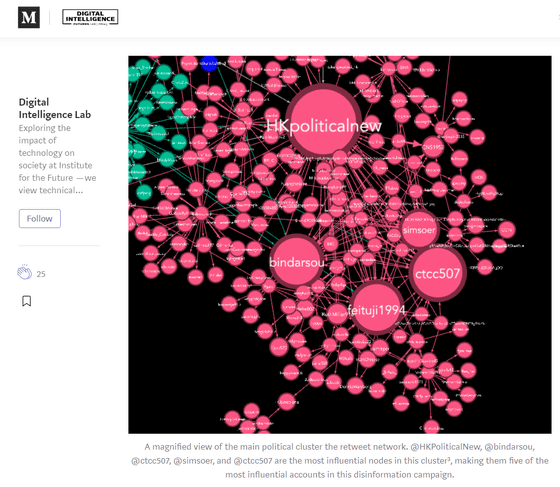
Task: Select the HKpoliticalnew node
Action: (x=323, y=121)
